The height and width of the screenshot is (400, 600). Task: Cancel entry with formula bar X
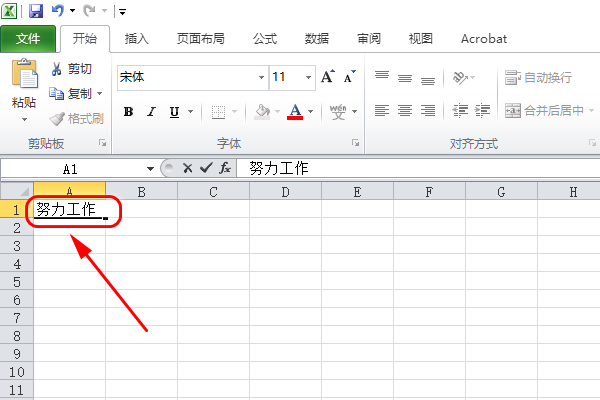click(188, 168)
